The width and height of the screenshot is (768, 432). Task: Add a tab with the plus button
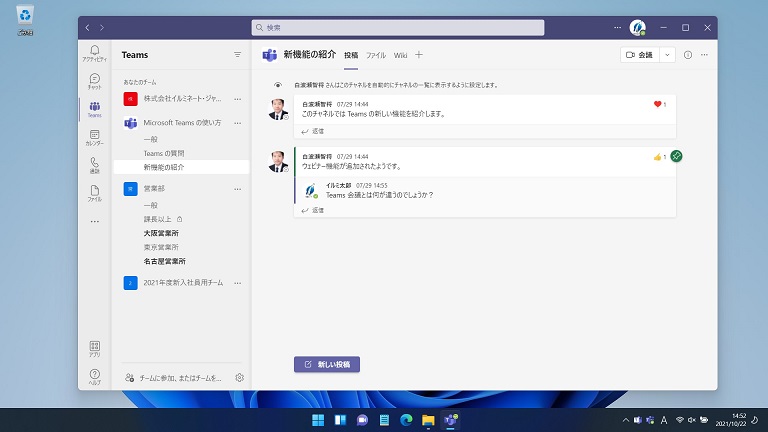[x=419, y=55]
